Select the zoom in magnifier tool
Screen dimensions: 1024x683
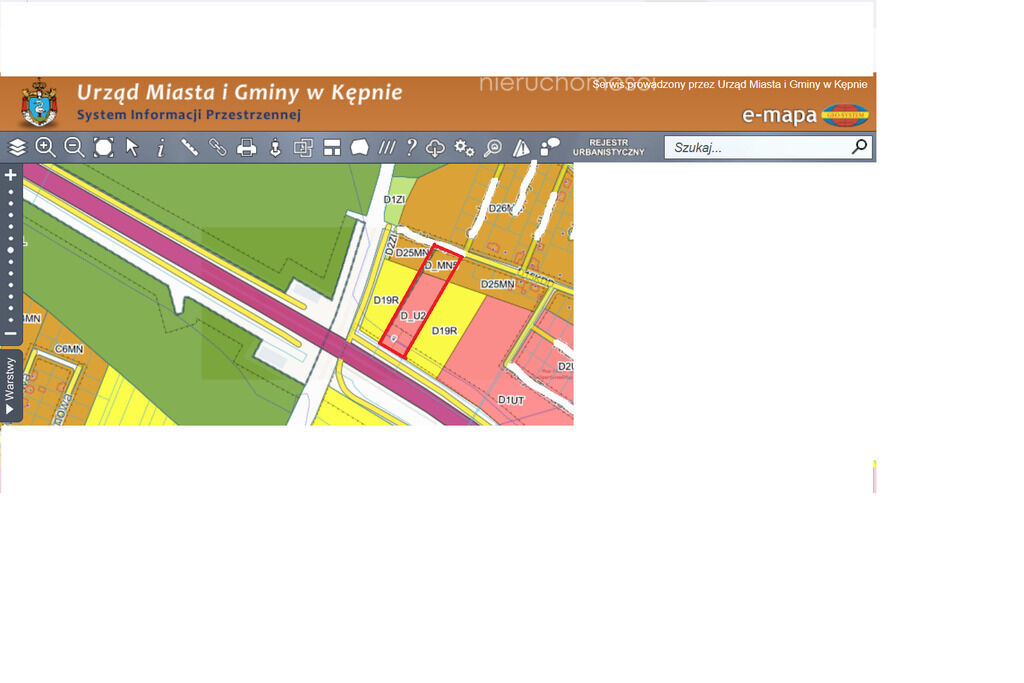coord(45,148)
